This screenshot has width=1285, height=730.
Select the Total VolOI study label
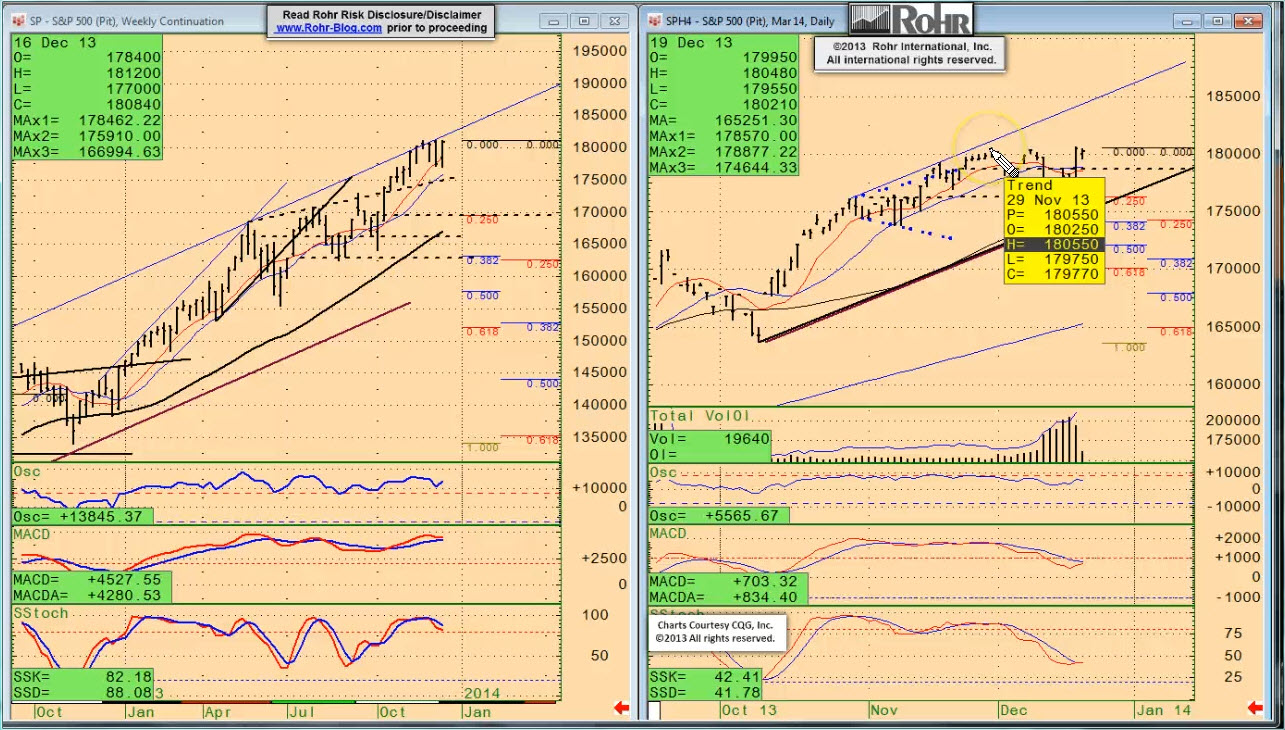tap(700, 416)
